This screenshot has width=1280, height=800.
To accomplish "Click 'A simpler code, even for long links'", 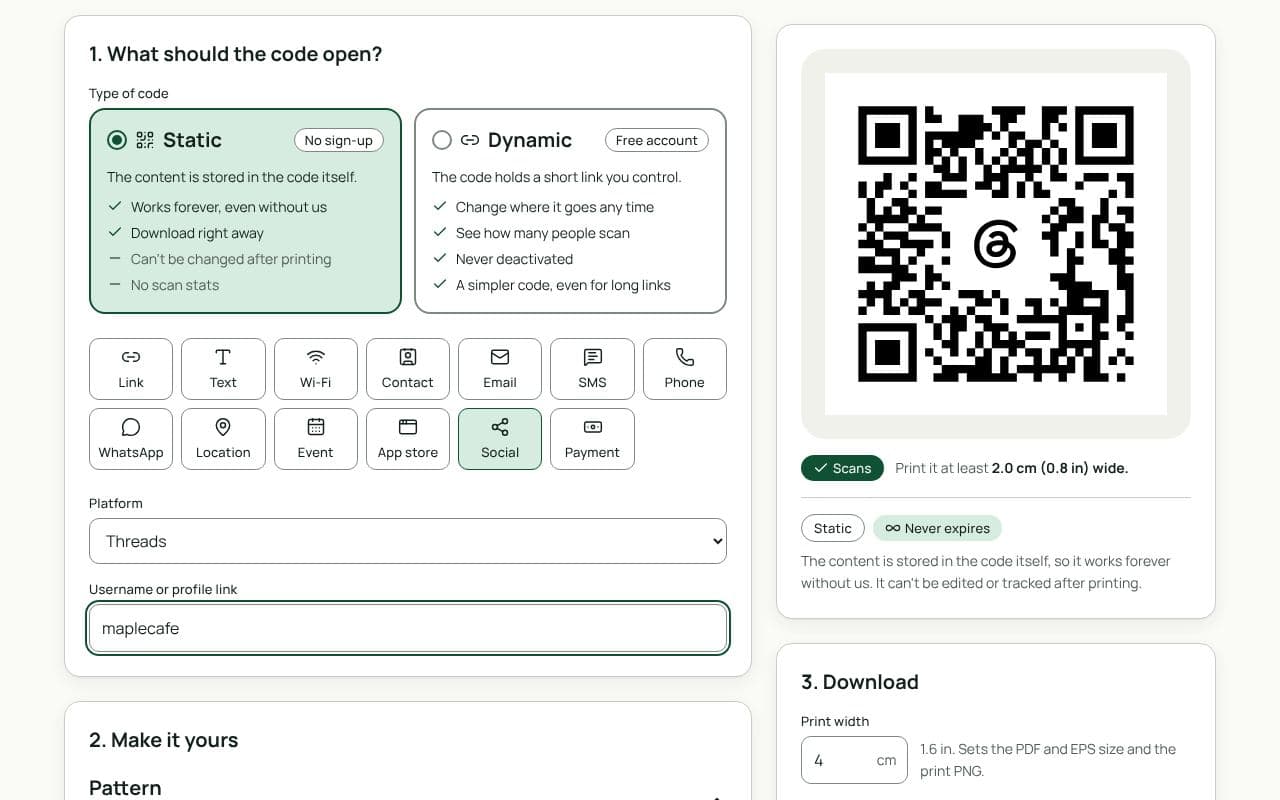I will pos(563,285).
